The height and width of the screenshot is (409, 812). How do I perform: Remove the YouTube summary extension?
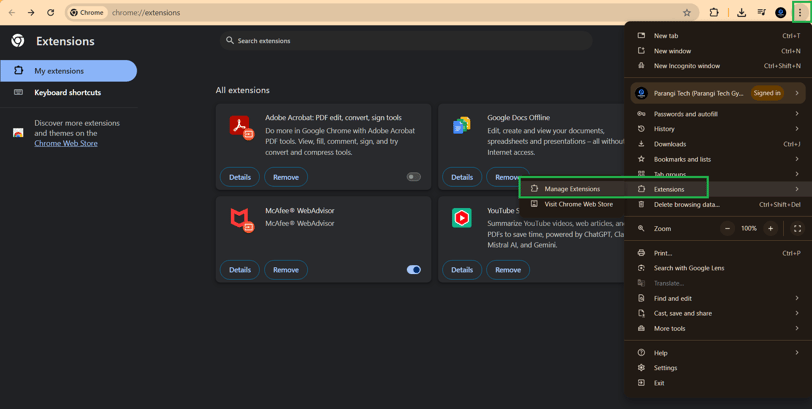(x=508, y=270)
